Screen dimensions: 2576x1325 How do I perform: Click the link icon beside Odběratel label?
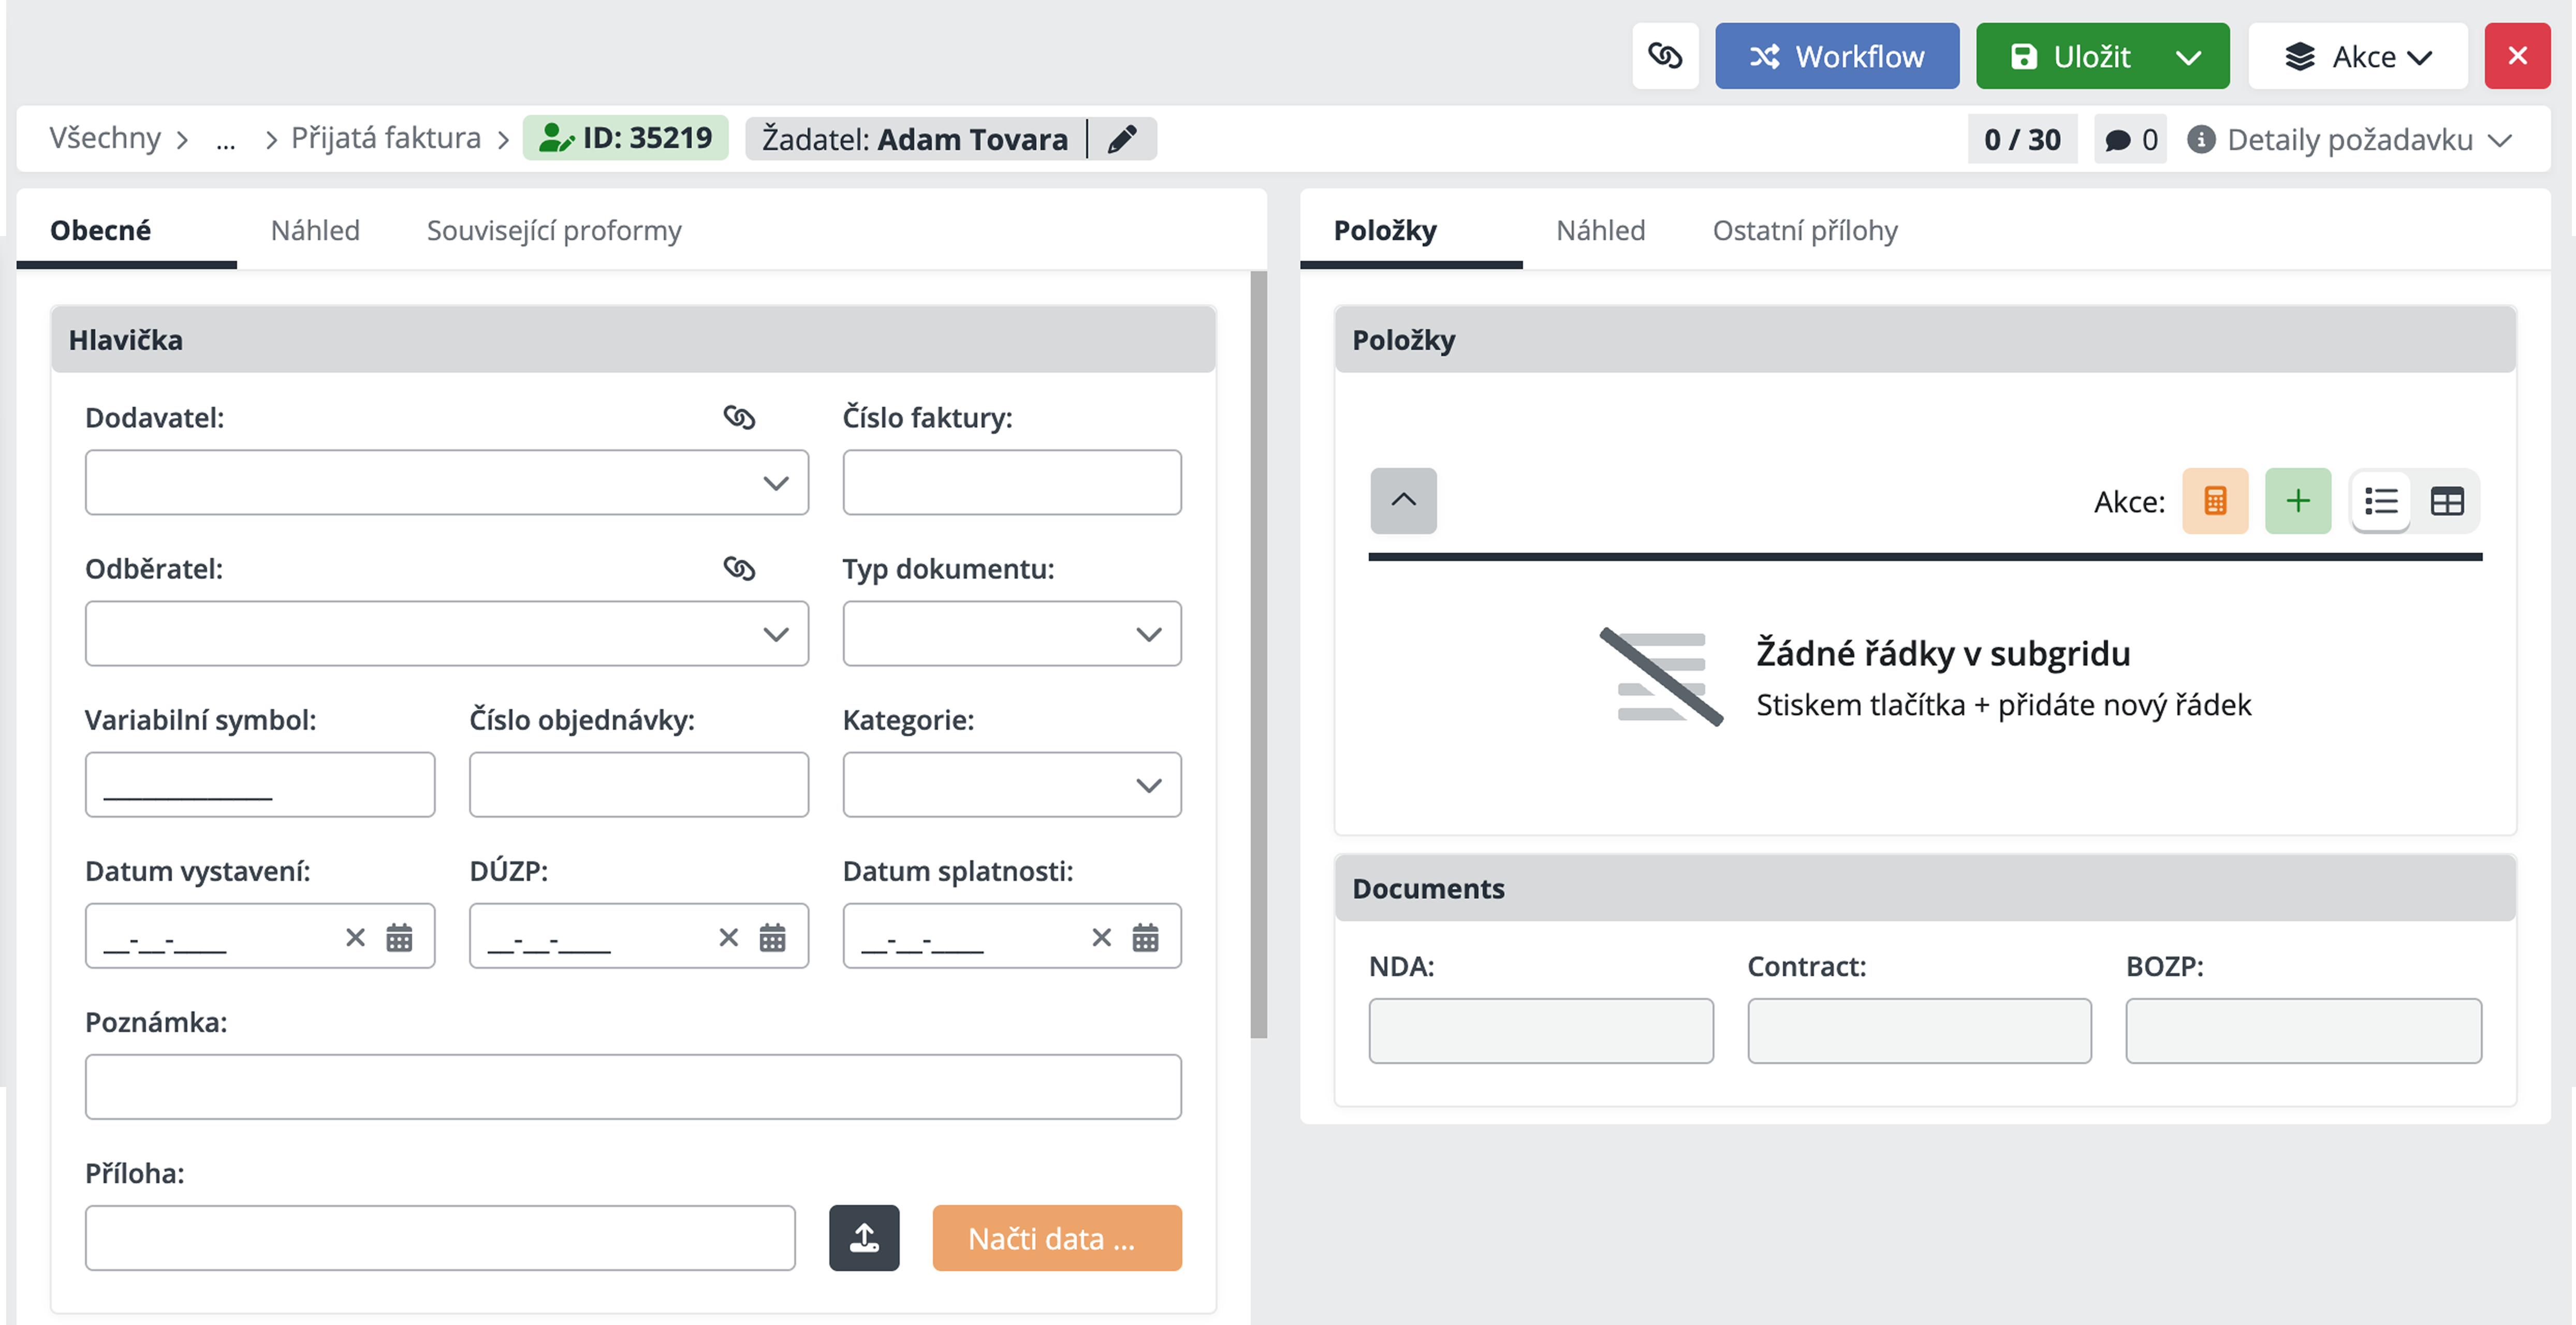(739, 568)
